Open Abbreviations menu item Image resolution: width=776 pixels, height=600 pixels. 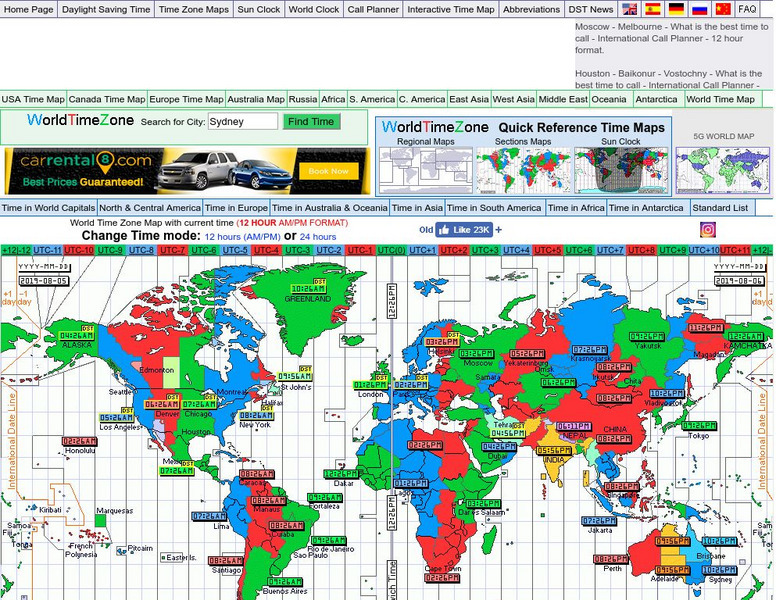531,9
